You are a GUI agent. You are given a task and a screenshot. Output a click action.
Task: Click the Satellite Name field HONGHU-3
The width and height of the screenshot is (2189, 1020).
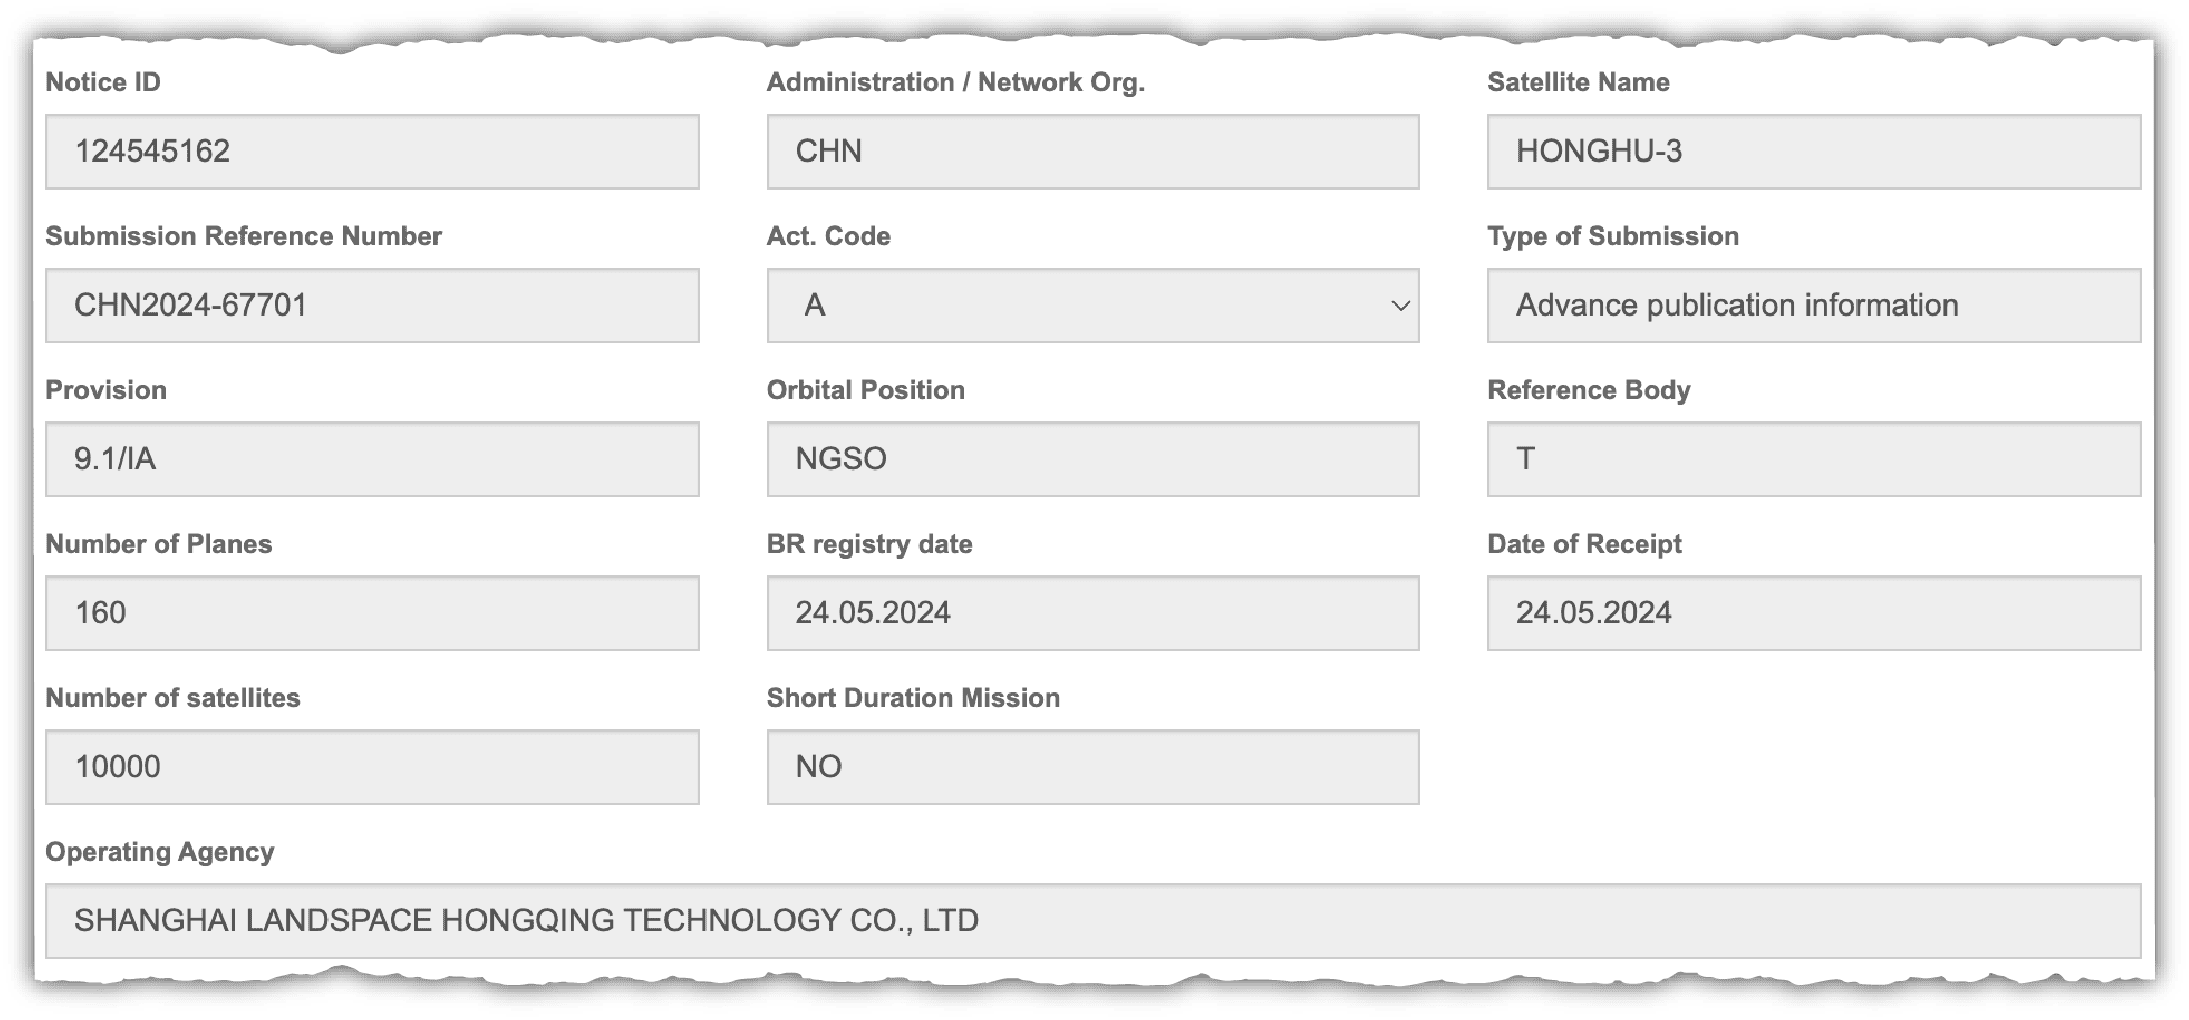pos(1812,151)
